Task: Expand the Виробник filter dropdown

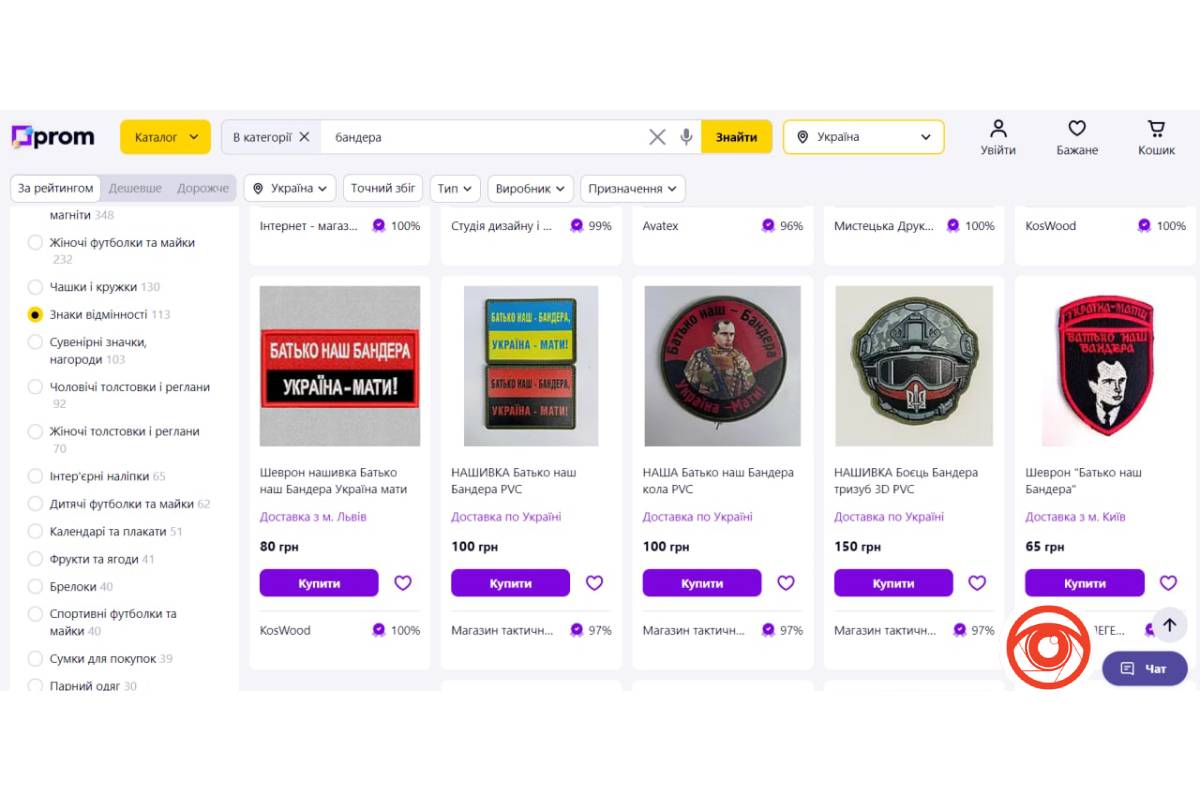Action: [532, 188]
